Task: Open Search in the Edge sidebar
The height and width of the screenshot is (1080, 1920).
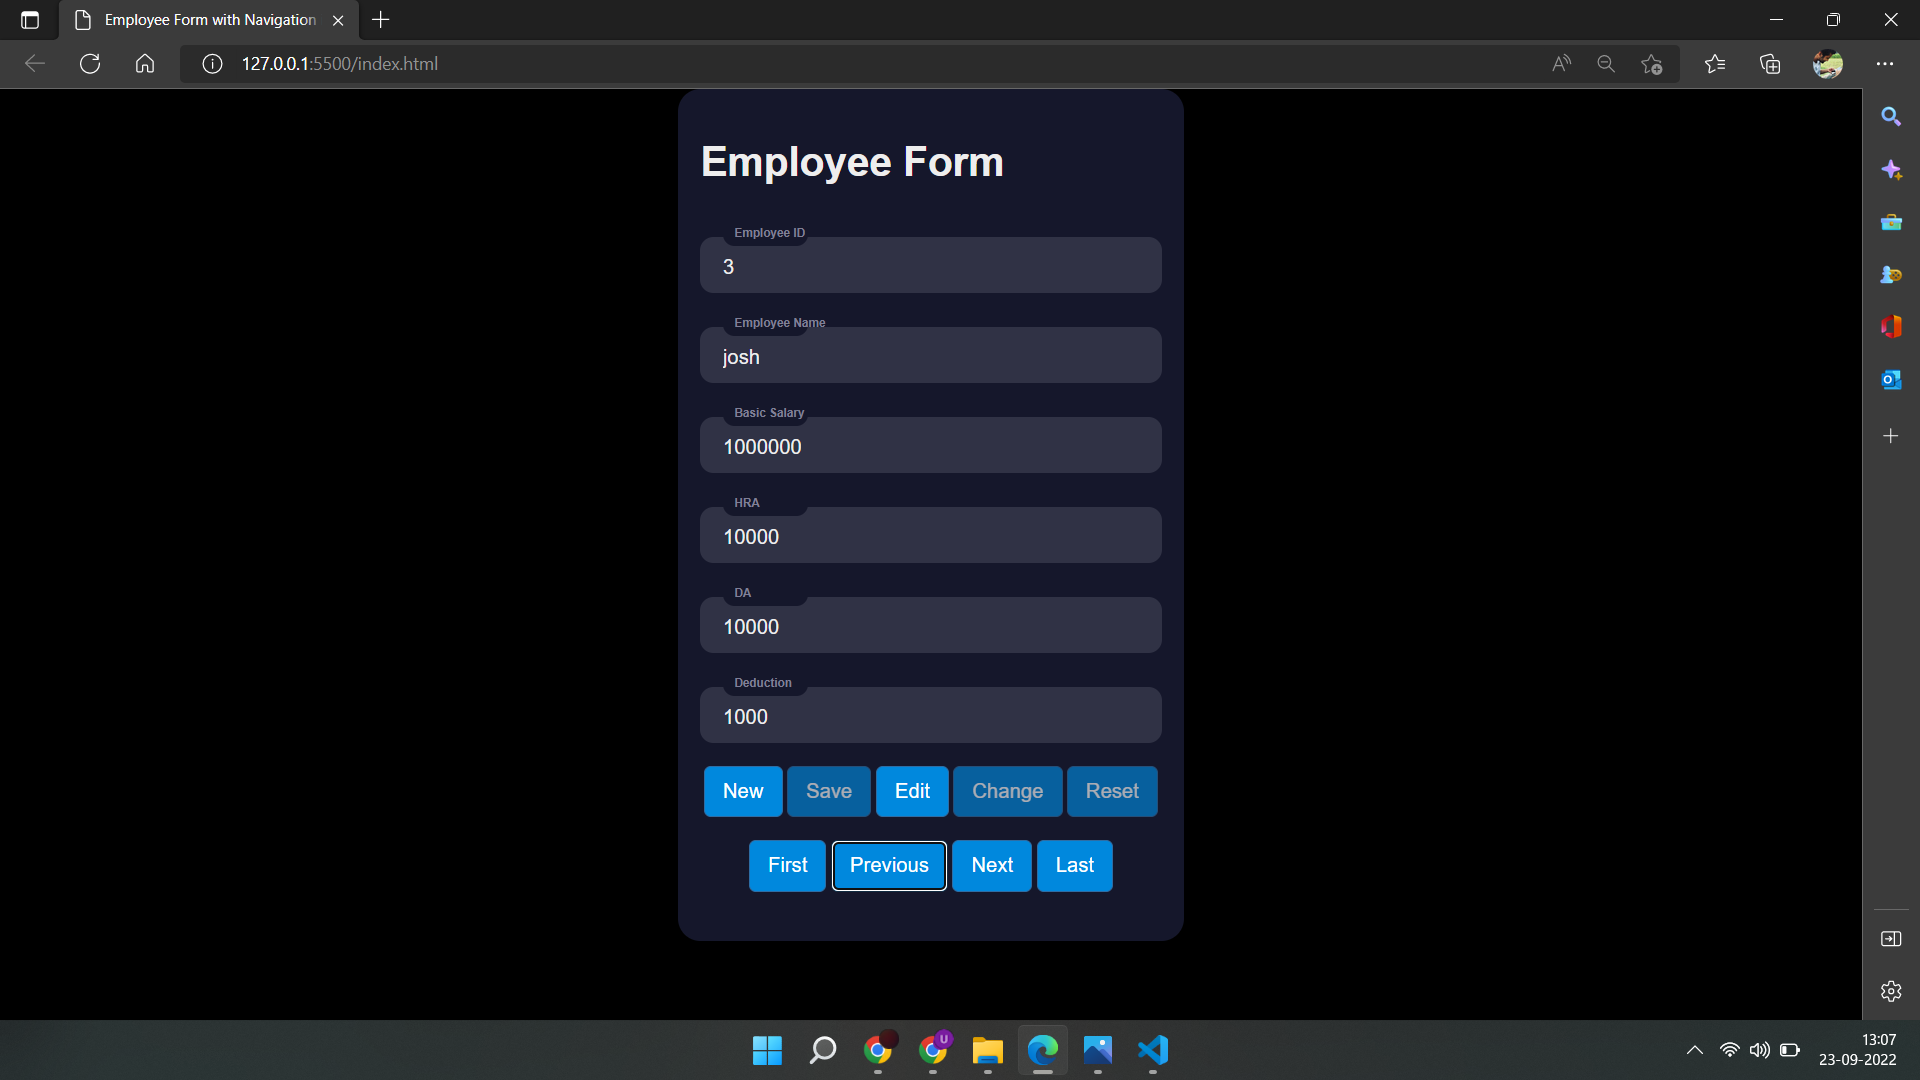Action: tap(1891, 116)
